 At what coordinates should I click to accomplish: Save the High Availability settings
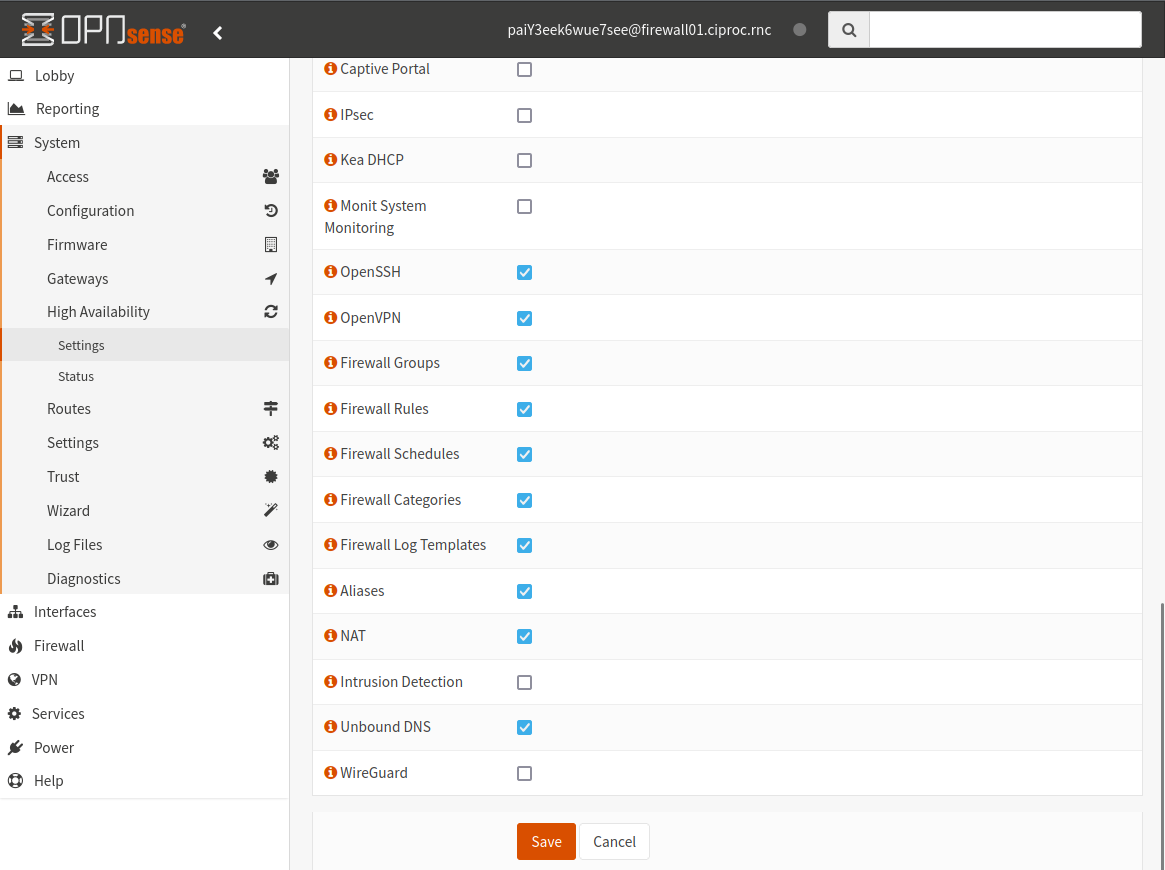[546, 841]
